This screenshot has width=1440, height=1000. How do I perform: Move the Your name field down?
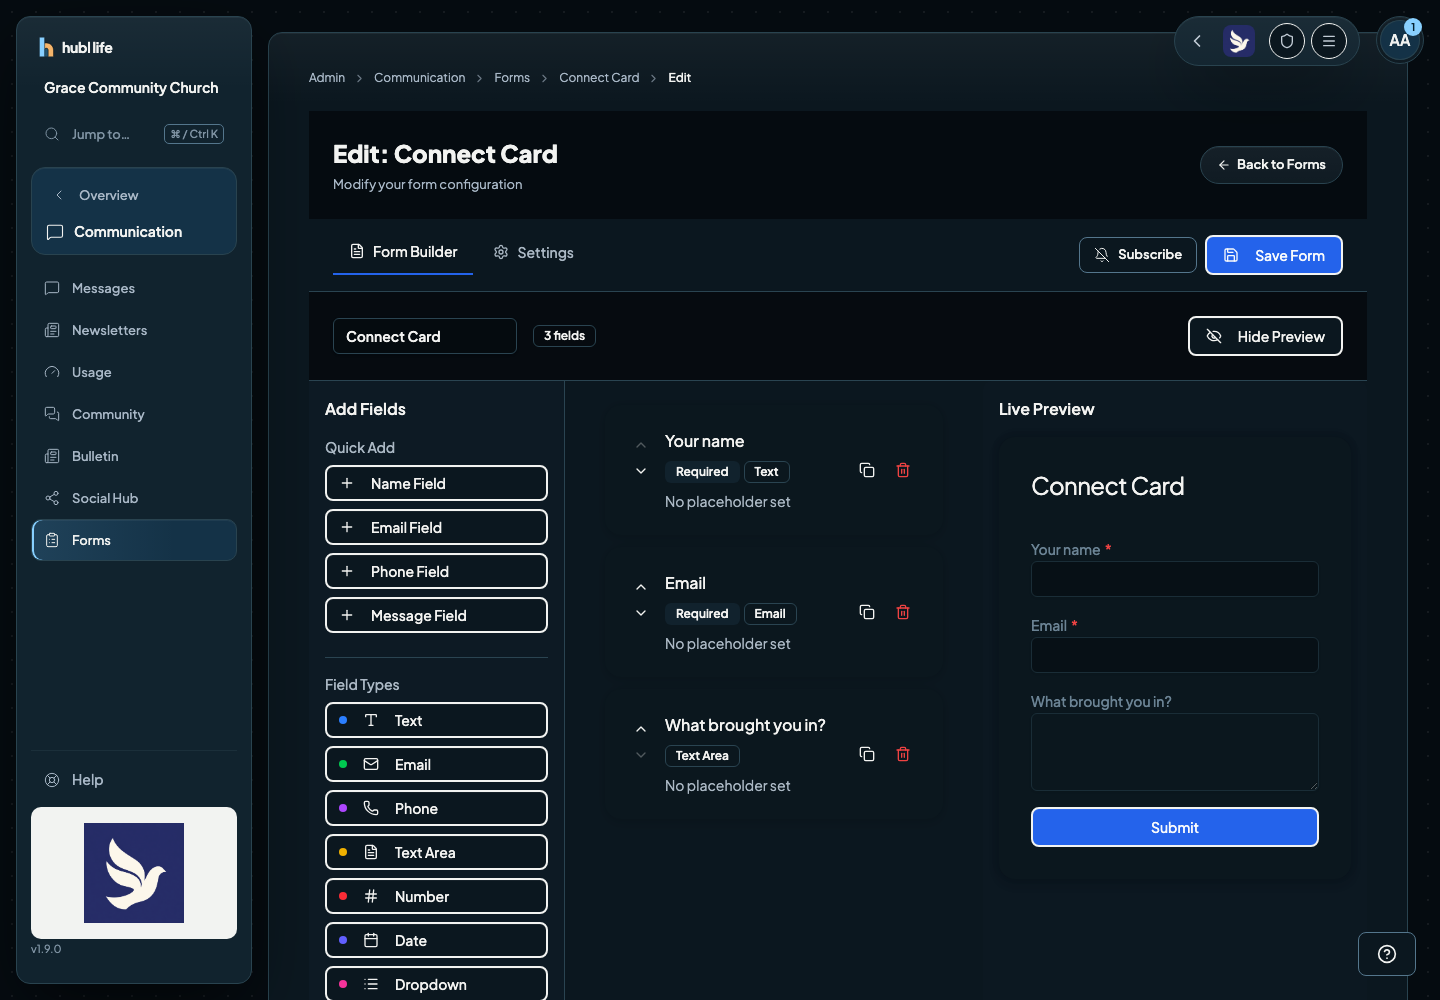(641, 471)
